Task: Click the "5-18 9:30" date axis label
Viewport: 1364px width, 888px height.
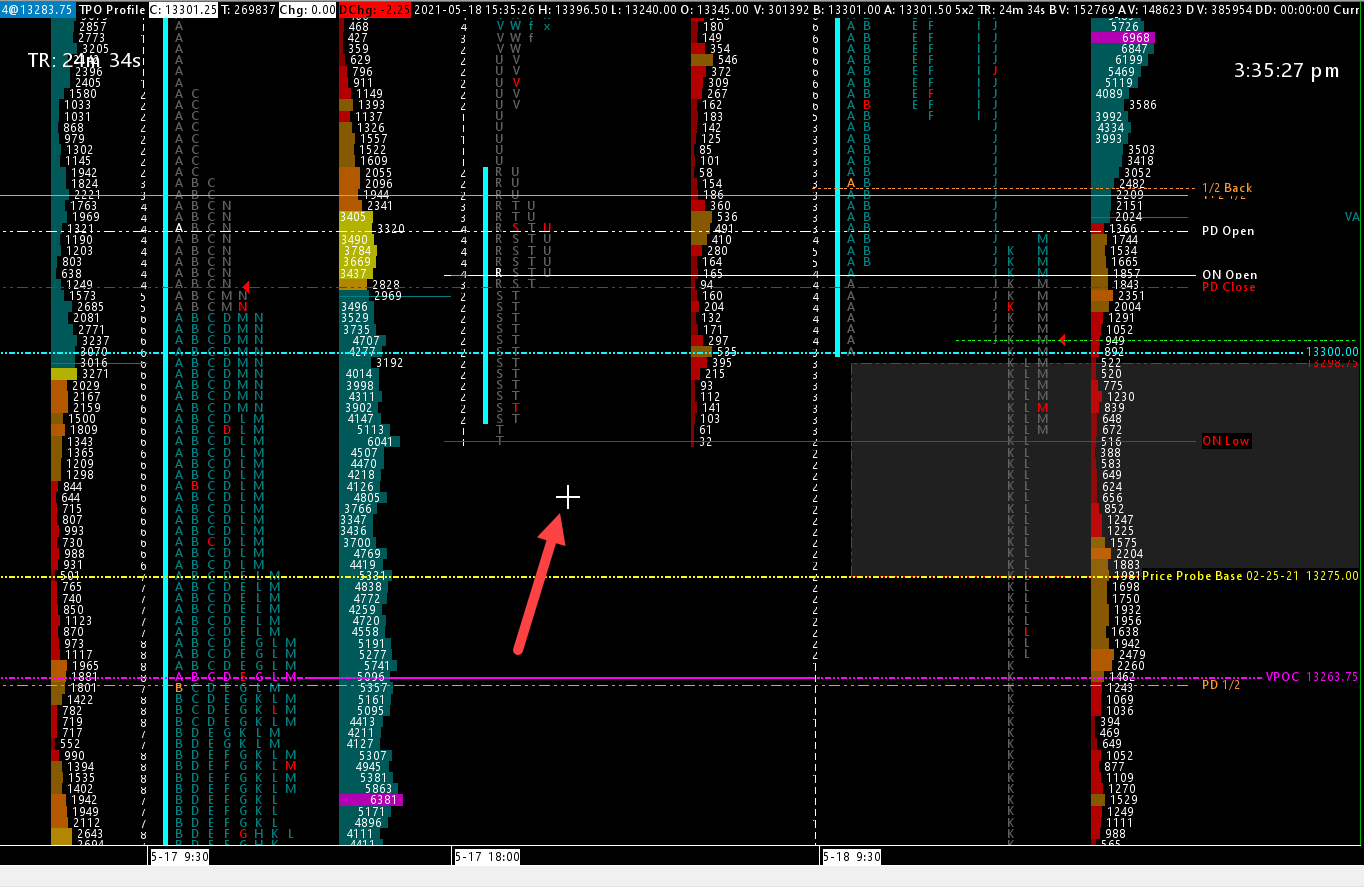Action: click(851, 857)
